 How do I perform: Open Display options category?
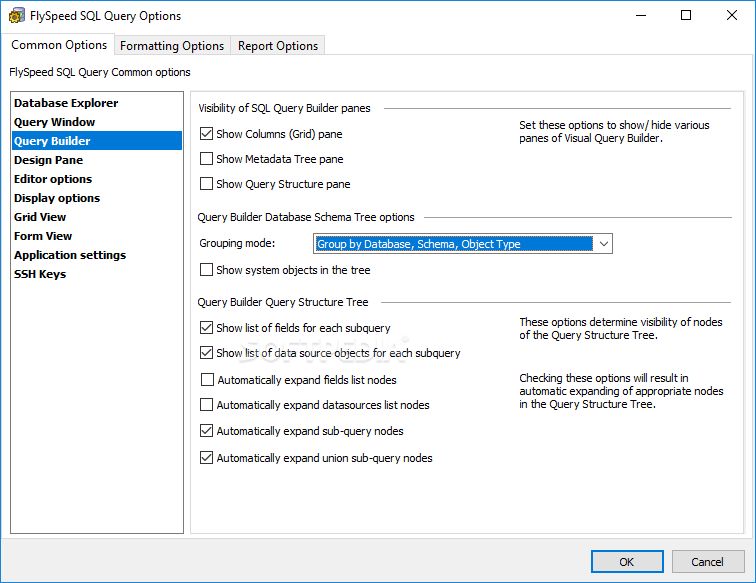[x=96, y=198]
